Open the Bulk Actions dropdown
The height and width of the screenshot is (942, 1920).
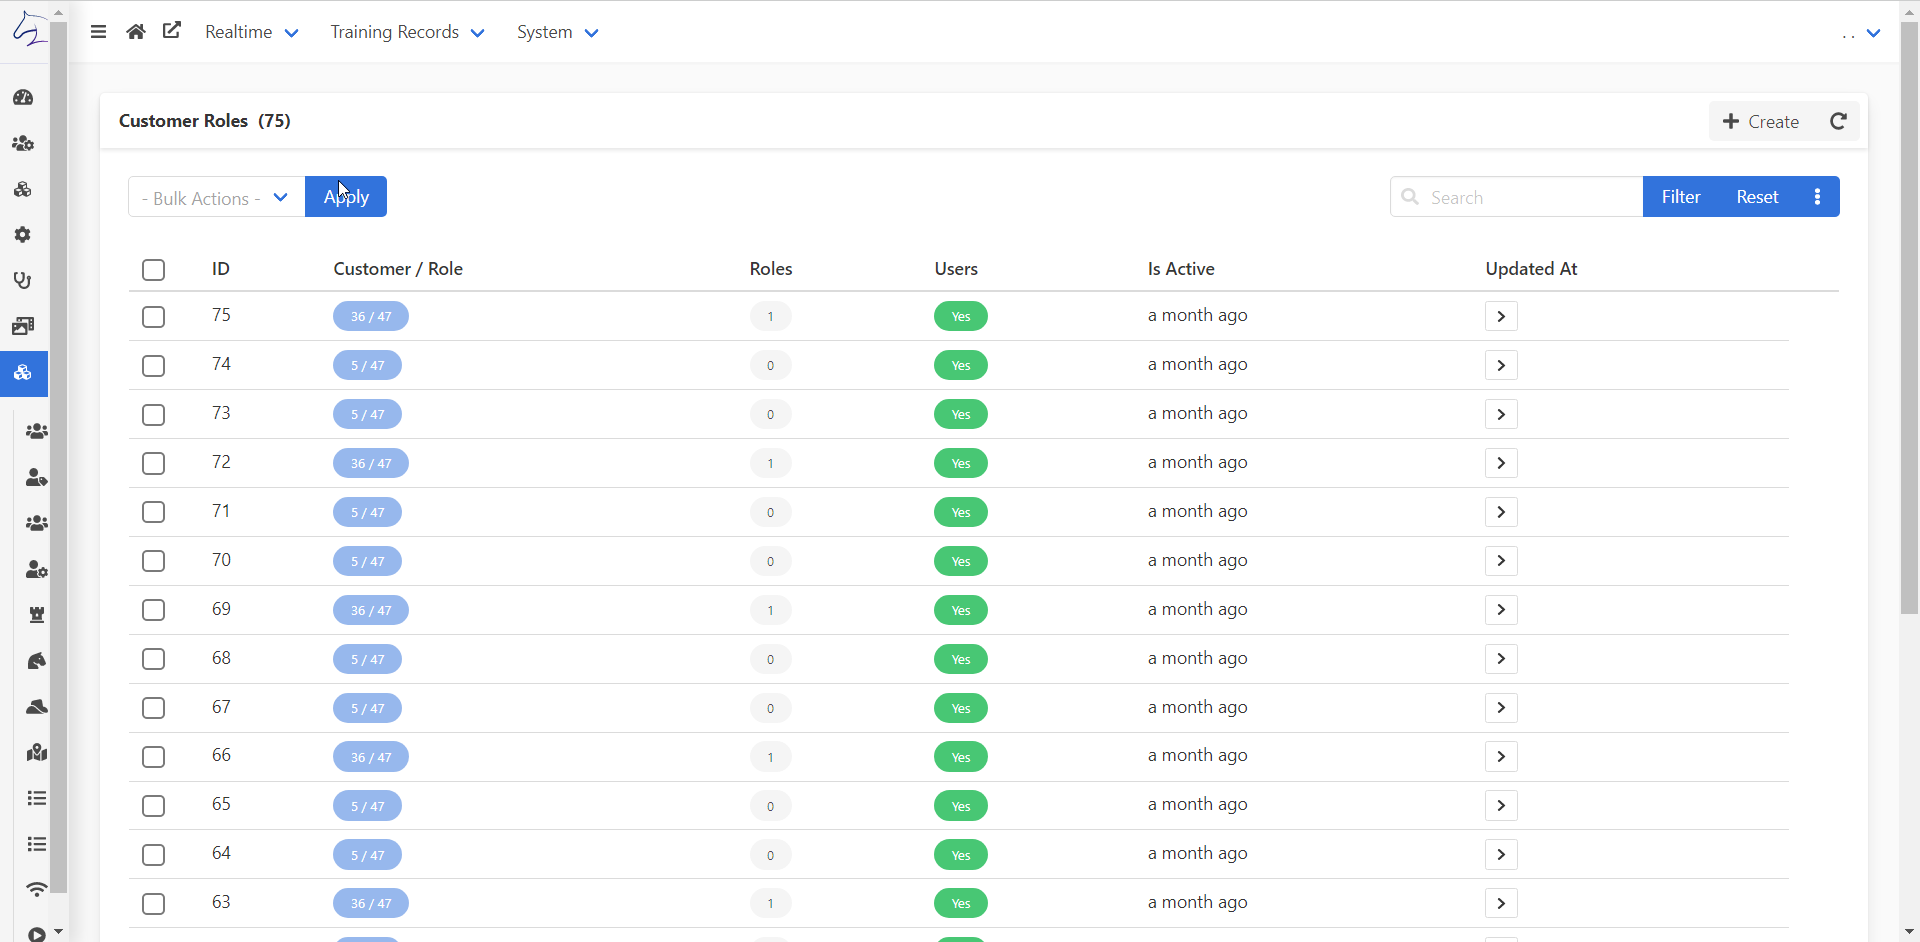click(215, 197)
